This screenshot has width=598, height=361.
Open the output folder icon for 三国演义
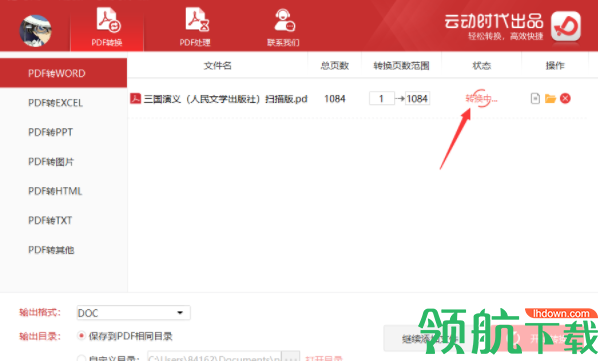[x=550, y=99]
